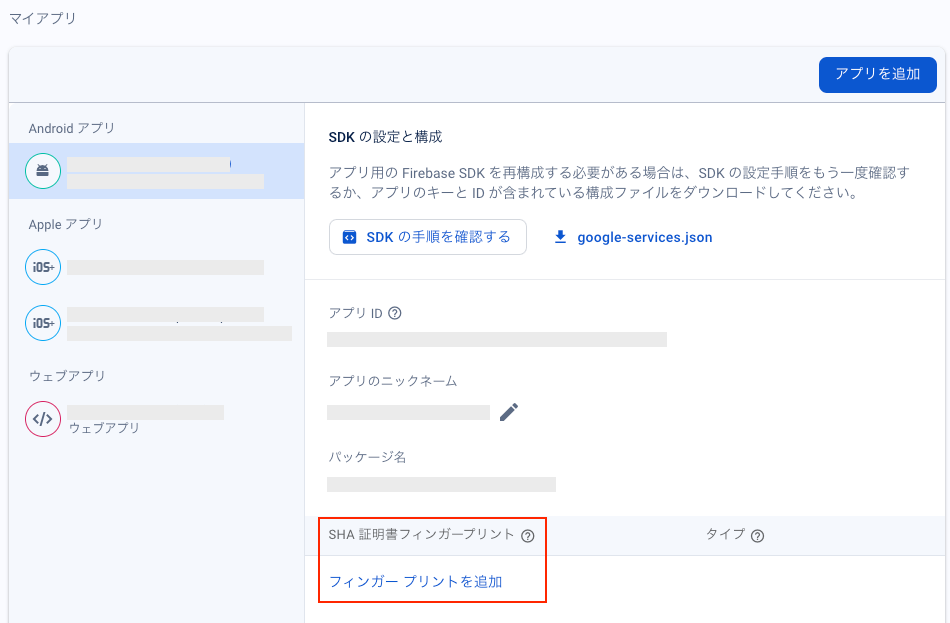950x623 pixels.
Task: Click help icon next to タイプ
Action: point(757,536)
